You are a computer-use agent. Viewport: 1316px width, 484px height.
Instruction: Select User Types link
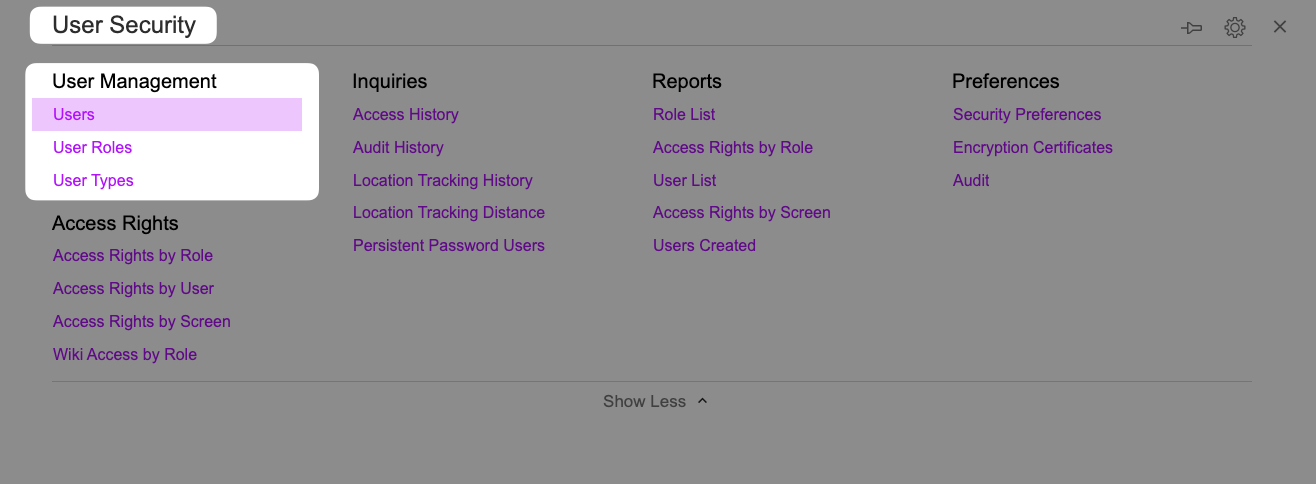coord(93,180)
